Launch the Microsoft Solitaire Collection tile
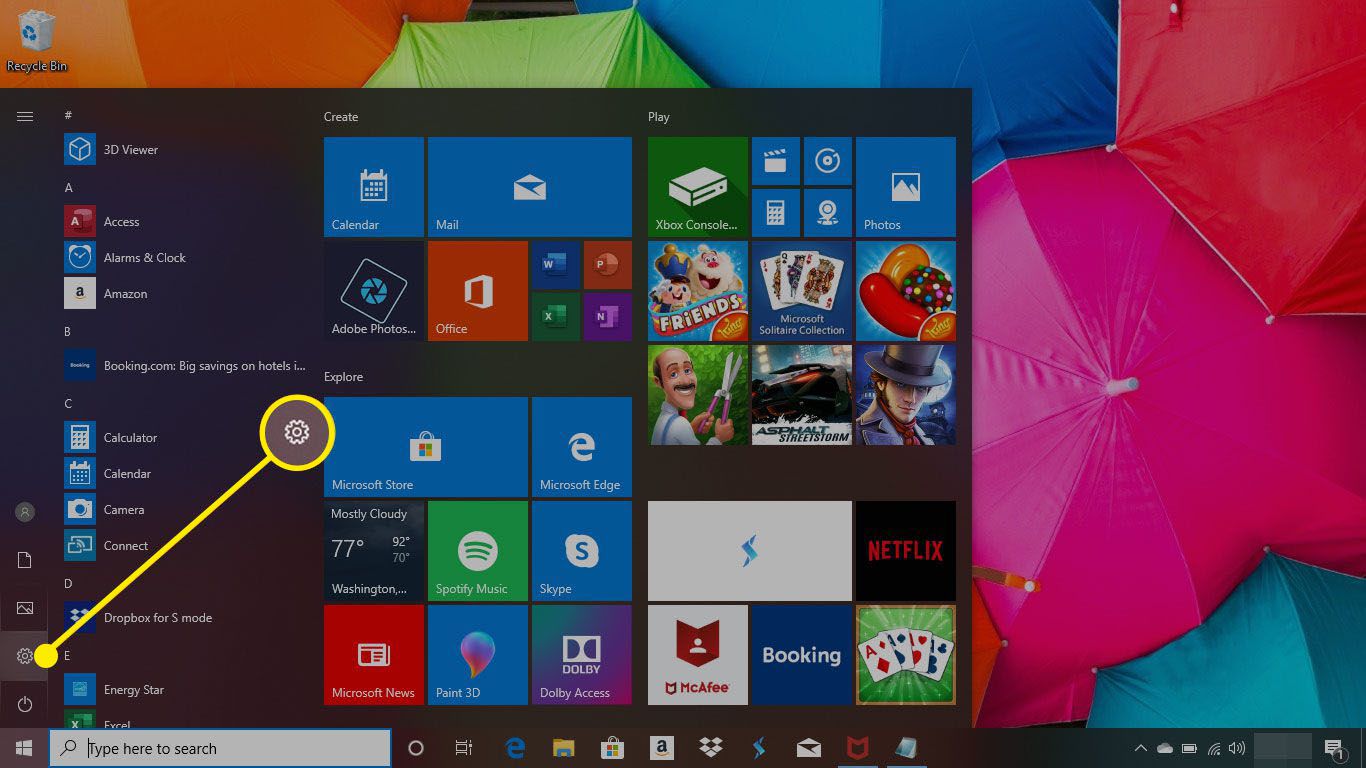 click(801, 290)
